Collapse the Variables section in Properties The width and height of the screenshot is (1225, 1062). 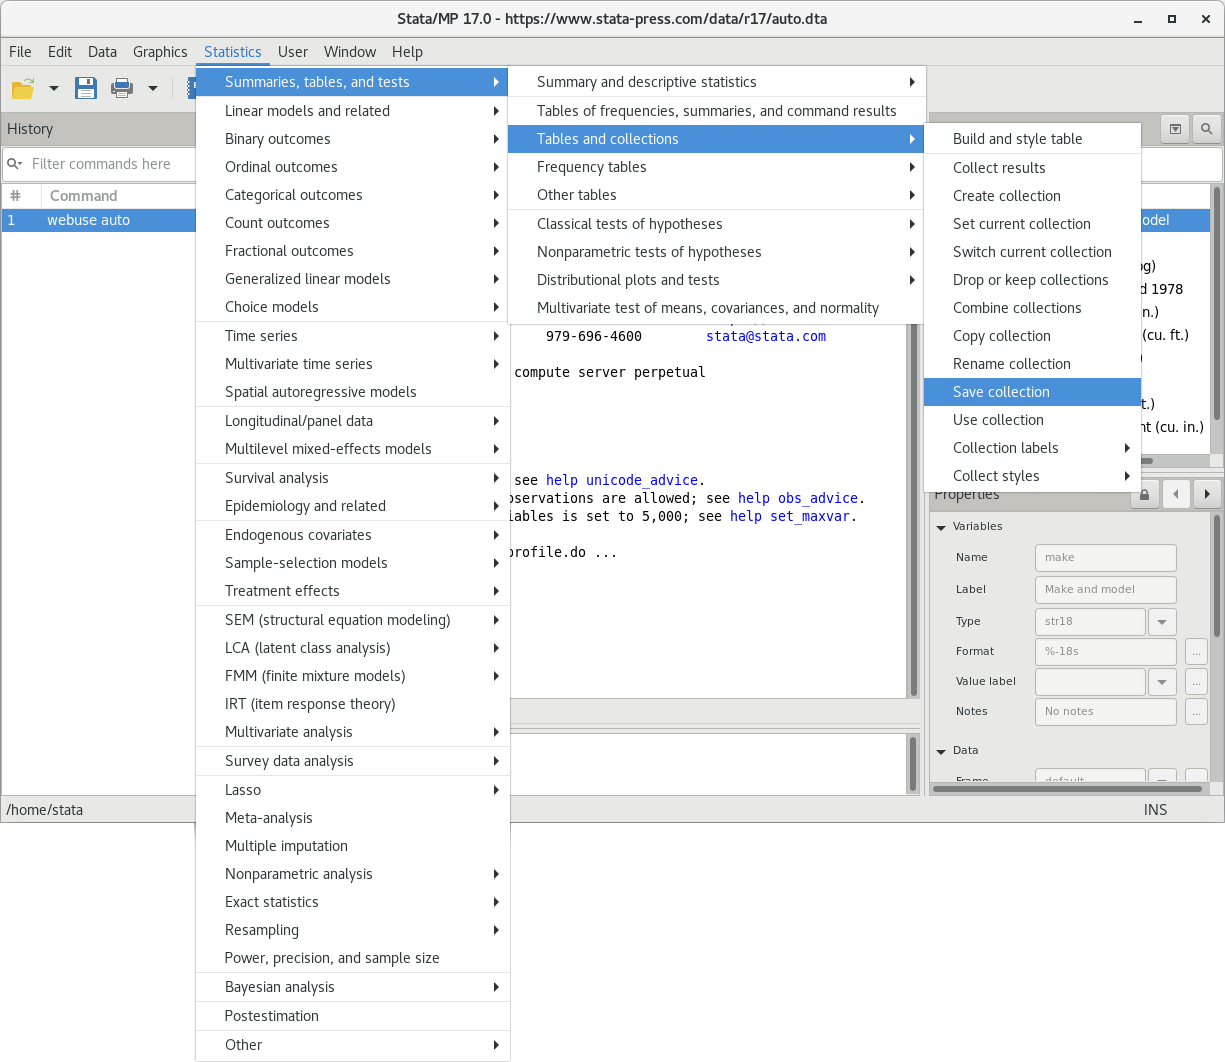coord(941,527)
